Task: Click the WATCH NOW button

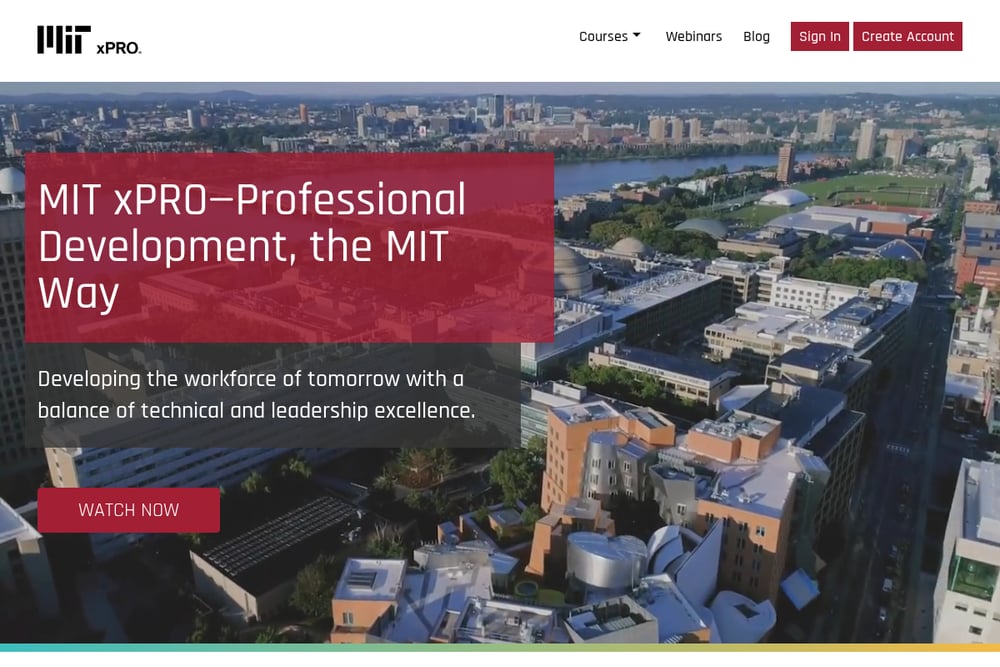Action: coord(129,510)
